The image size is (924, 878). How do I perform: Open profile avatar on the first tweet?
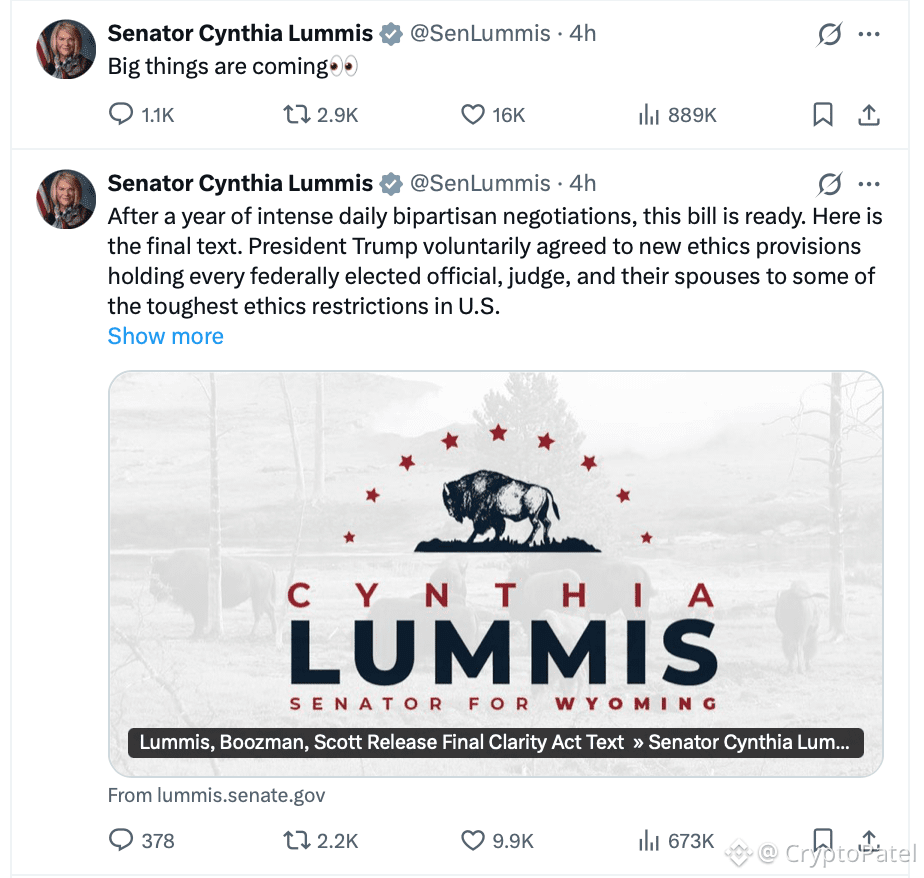coord(66,49)
